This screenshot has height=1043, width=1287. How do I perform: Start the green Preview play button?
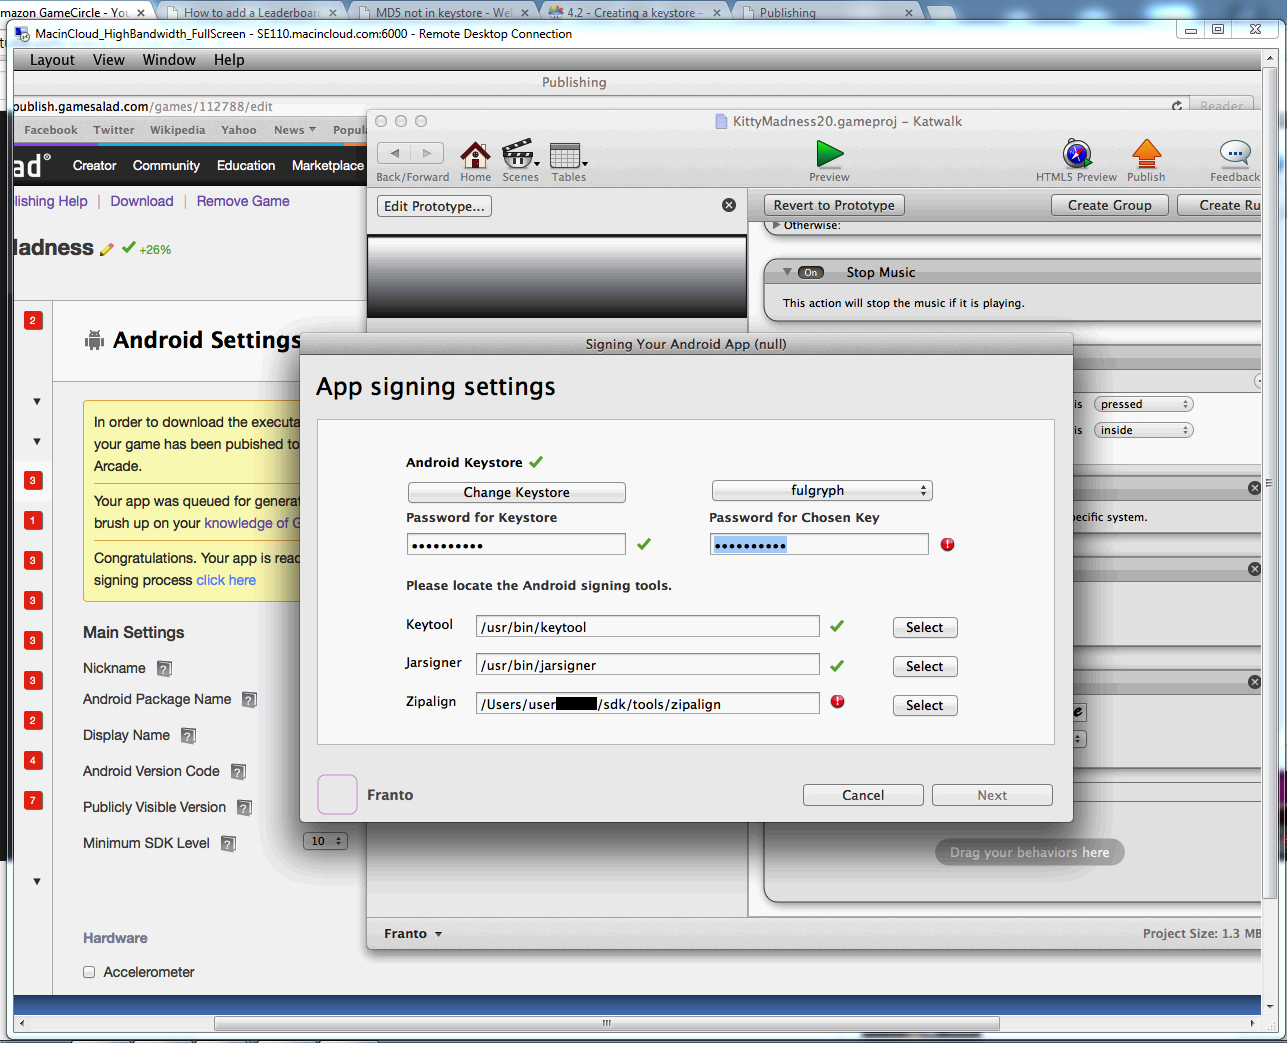click(829, 154)
